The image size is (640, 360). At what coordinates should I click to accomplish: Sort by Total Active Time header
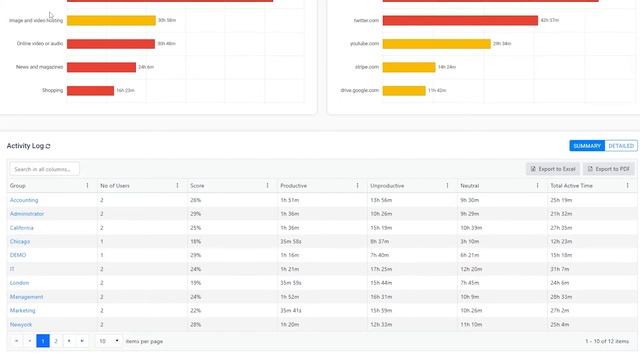[x=571, y=186]
